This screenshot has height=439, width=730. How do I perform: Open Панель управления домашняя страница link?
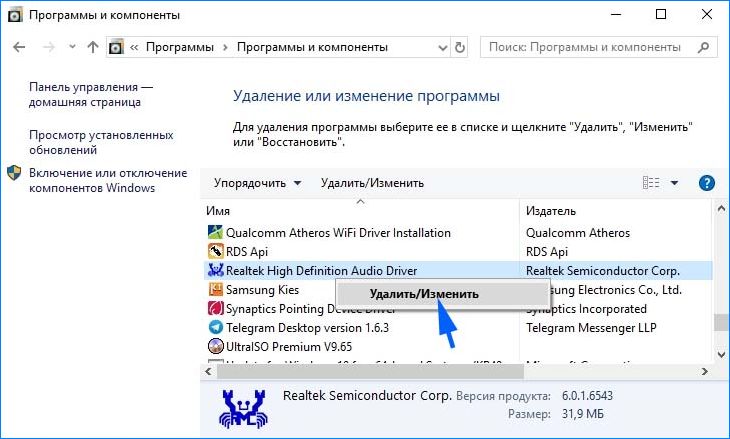click(91, 94)
